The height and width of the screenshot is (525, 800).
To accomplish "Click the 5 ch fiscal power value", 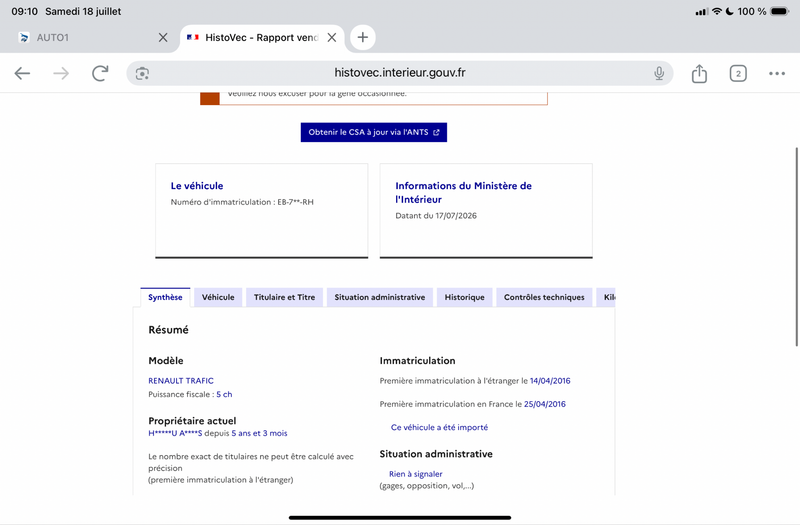I will click(x=224, y=394).
